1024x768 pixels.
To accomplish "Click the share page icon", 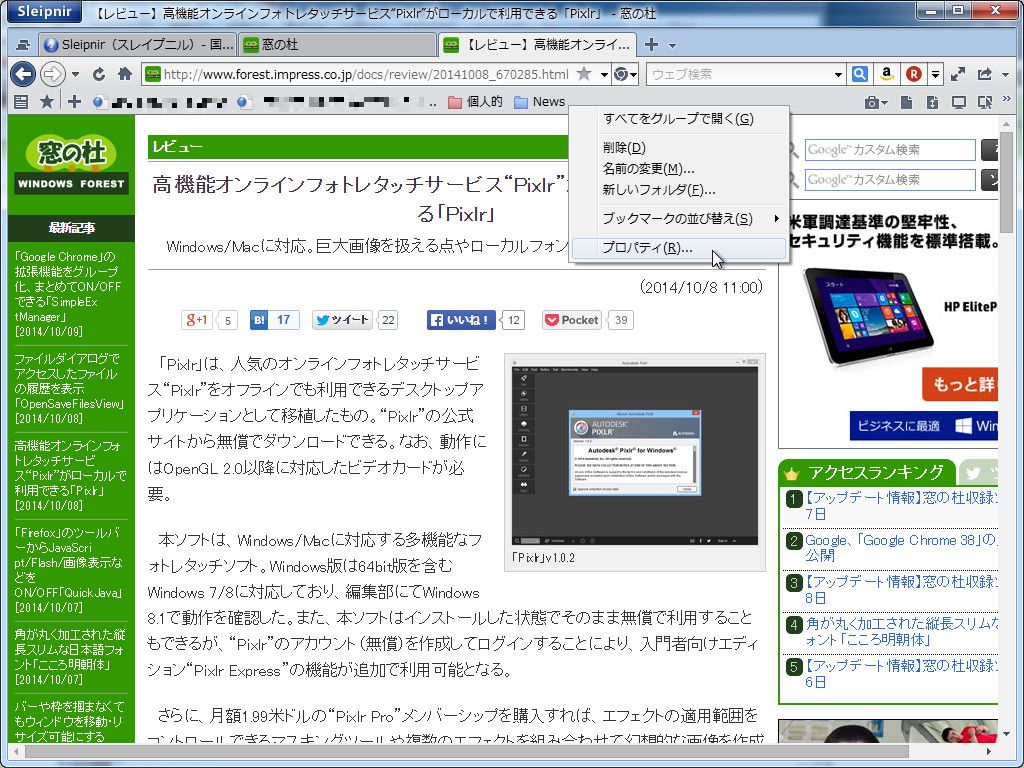I will 985,74.
